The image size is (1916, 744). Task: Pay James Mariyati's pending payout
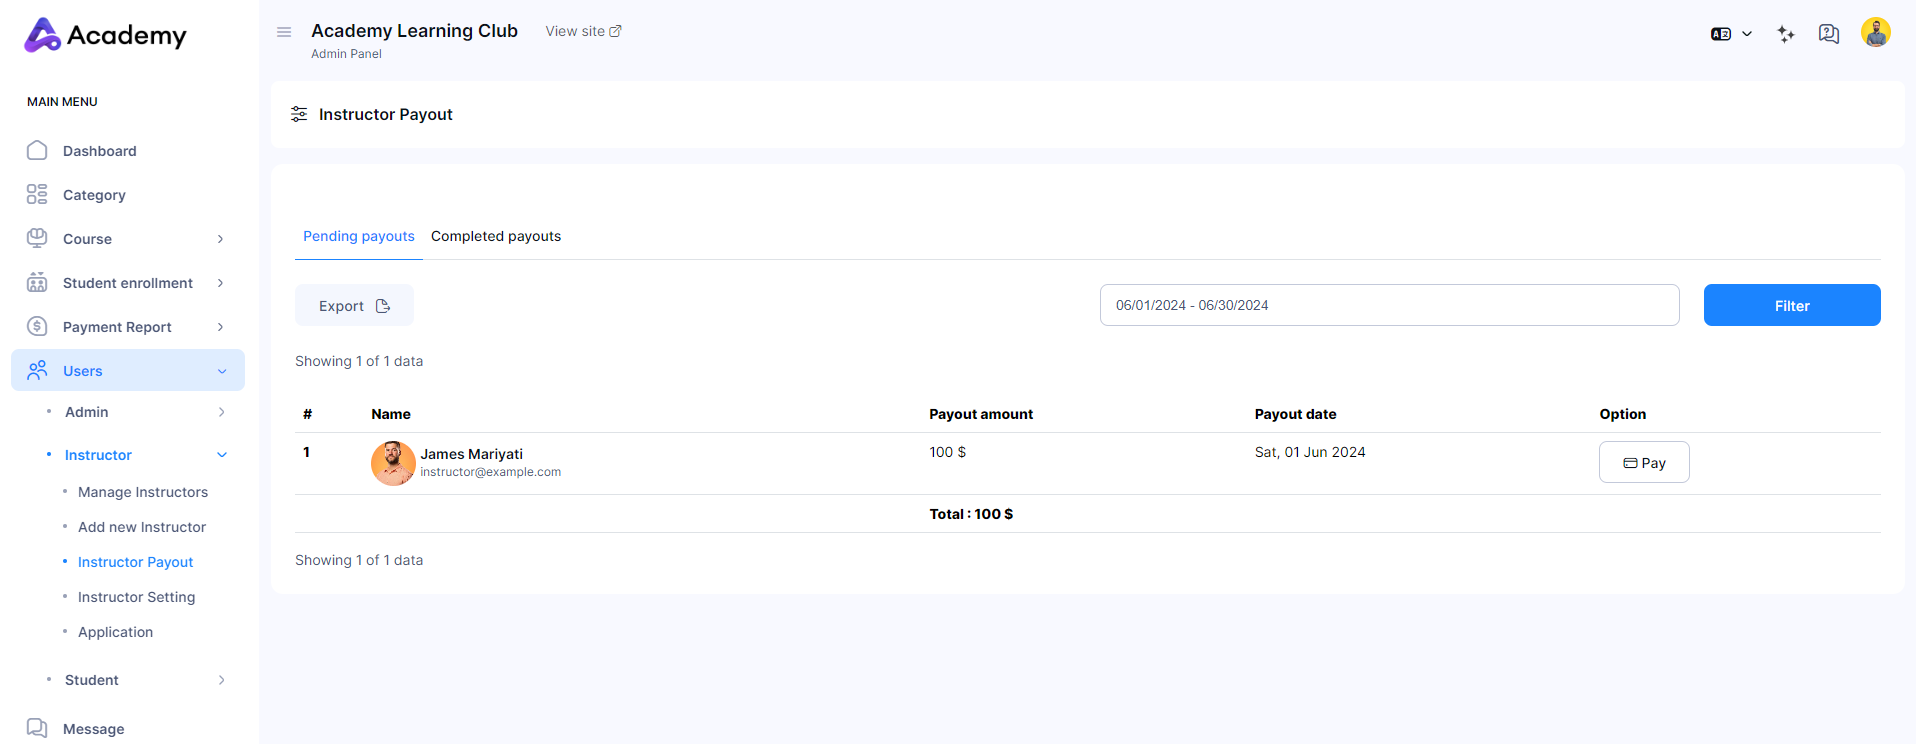coord(1643,463)
